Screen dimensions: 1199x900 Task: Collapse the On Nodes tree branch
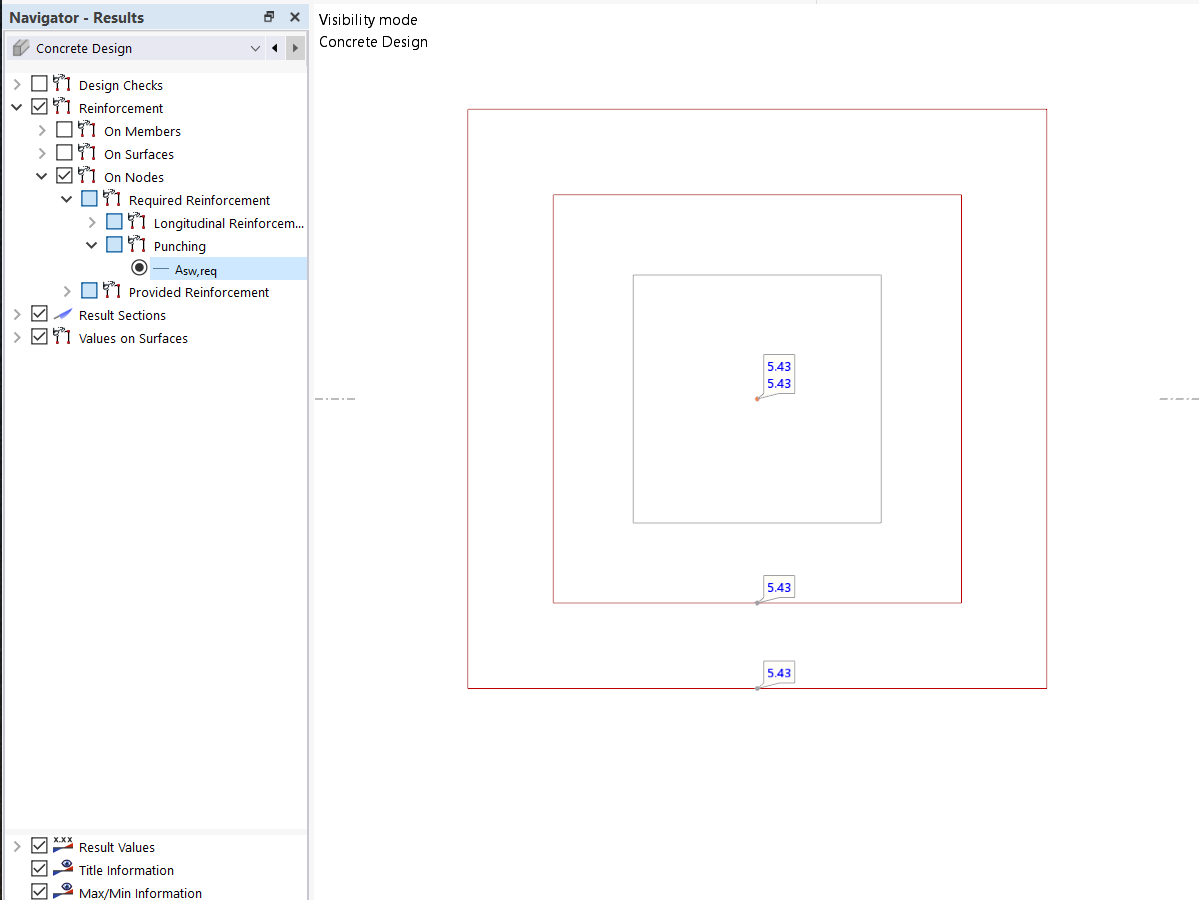click(41, 176)
